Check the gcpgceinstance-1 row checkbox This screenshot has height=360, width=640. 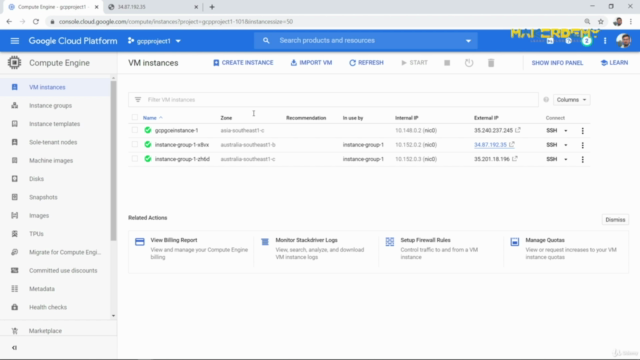pos(135,130)
